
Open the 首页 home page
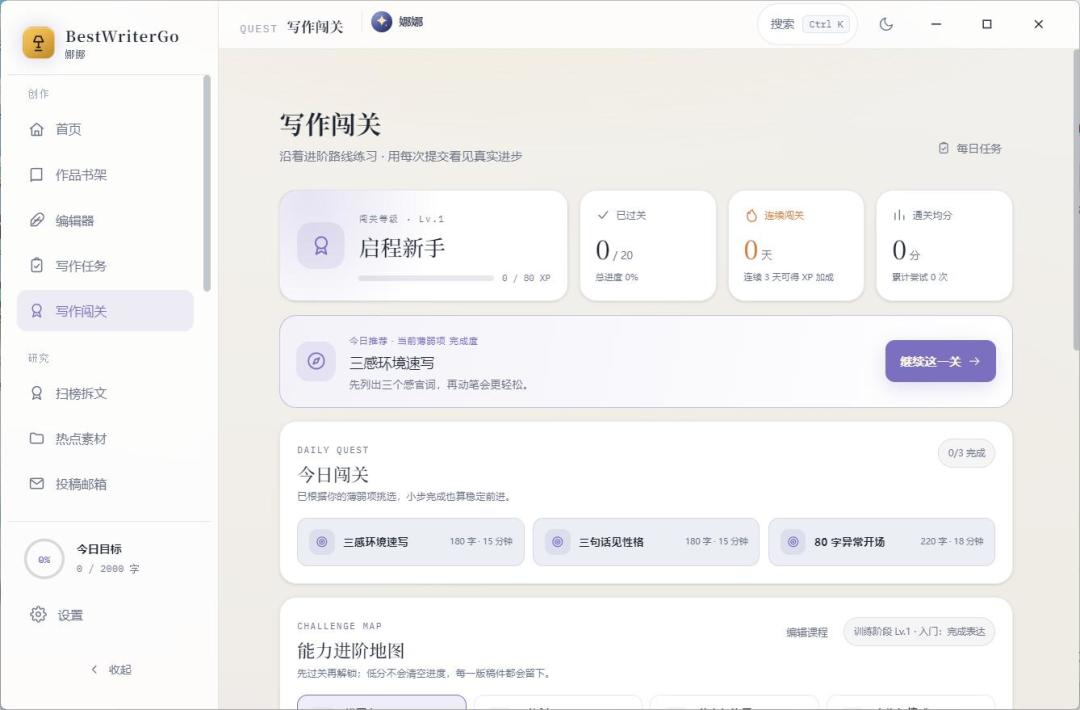[x=105, y=129]
